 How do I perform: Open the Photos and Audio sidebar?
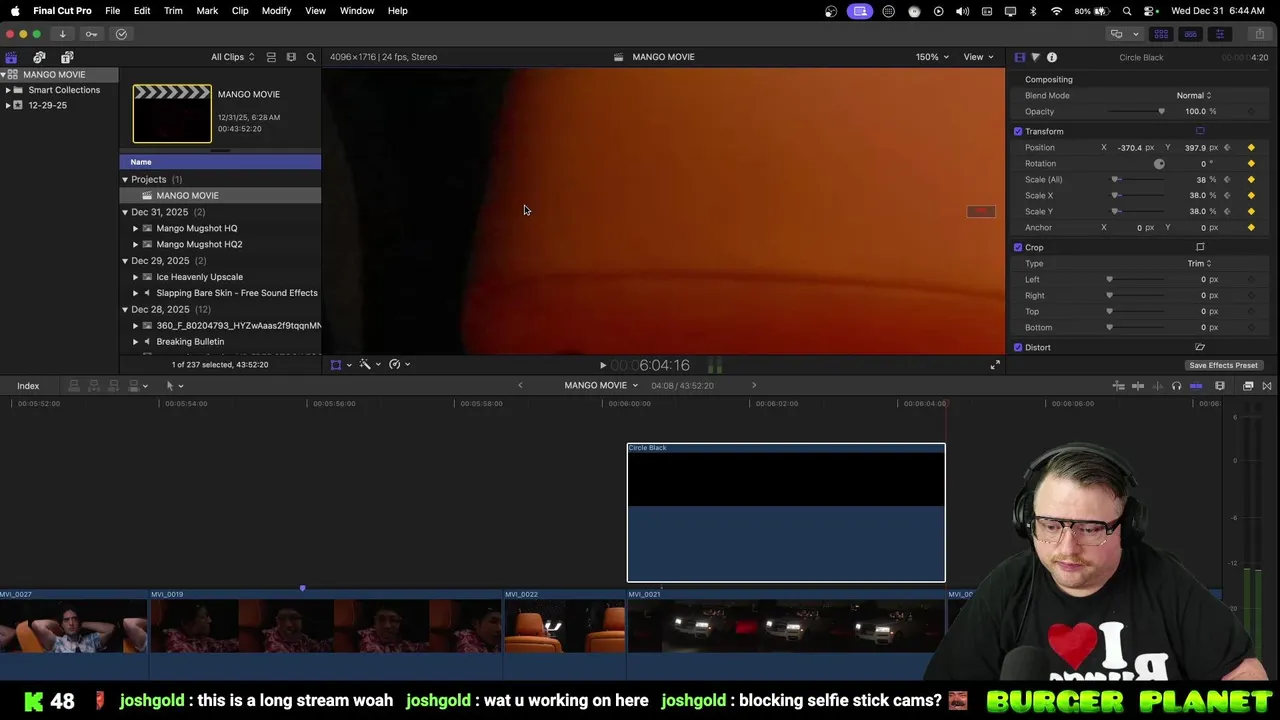pyautogui.click(x=39, y=57)
